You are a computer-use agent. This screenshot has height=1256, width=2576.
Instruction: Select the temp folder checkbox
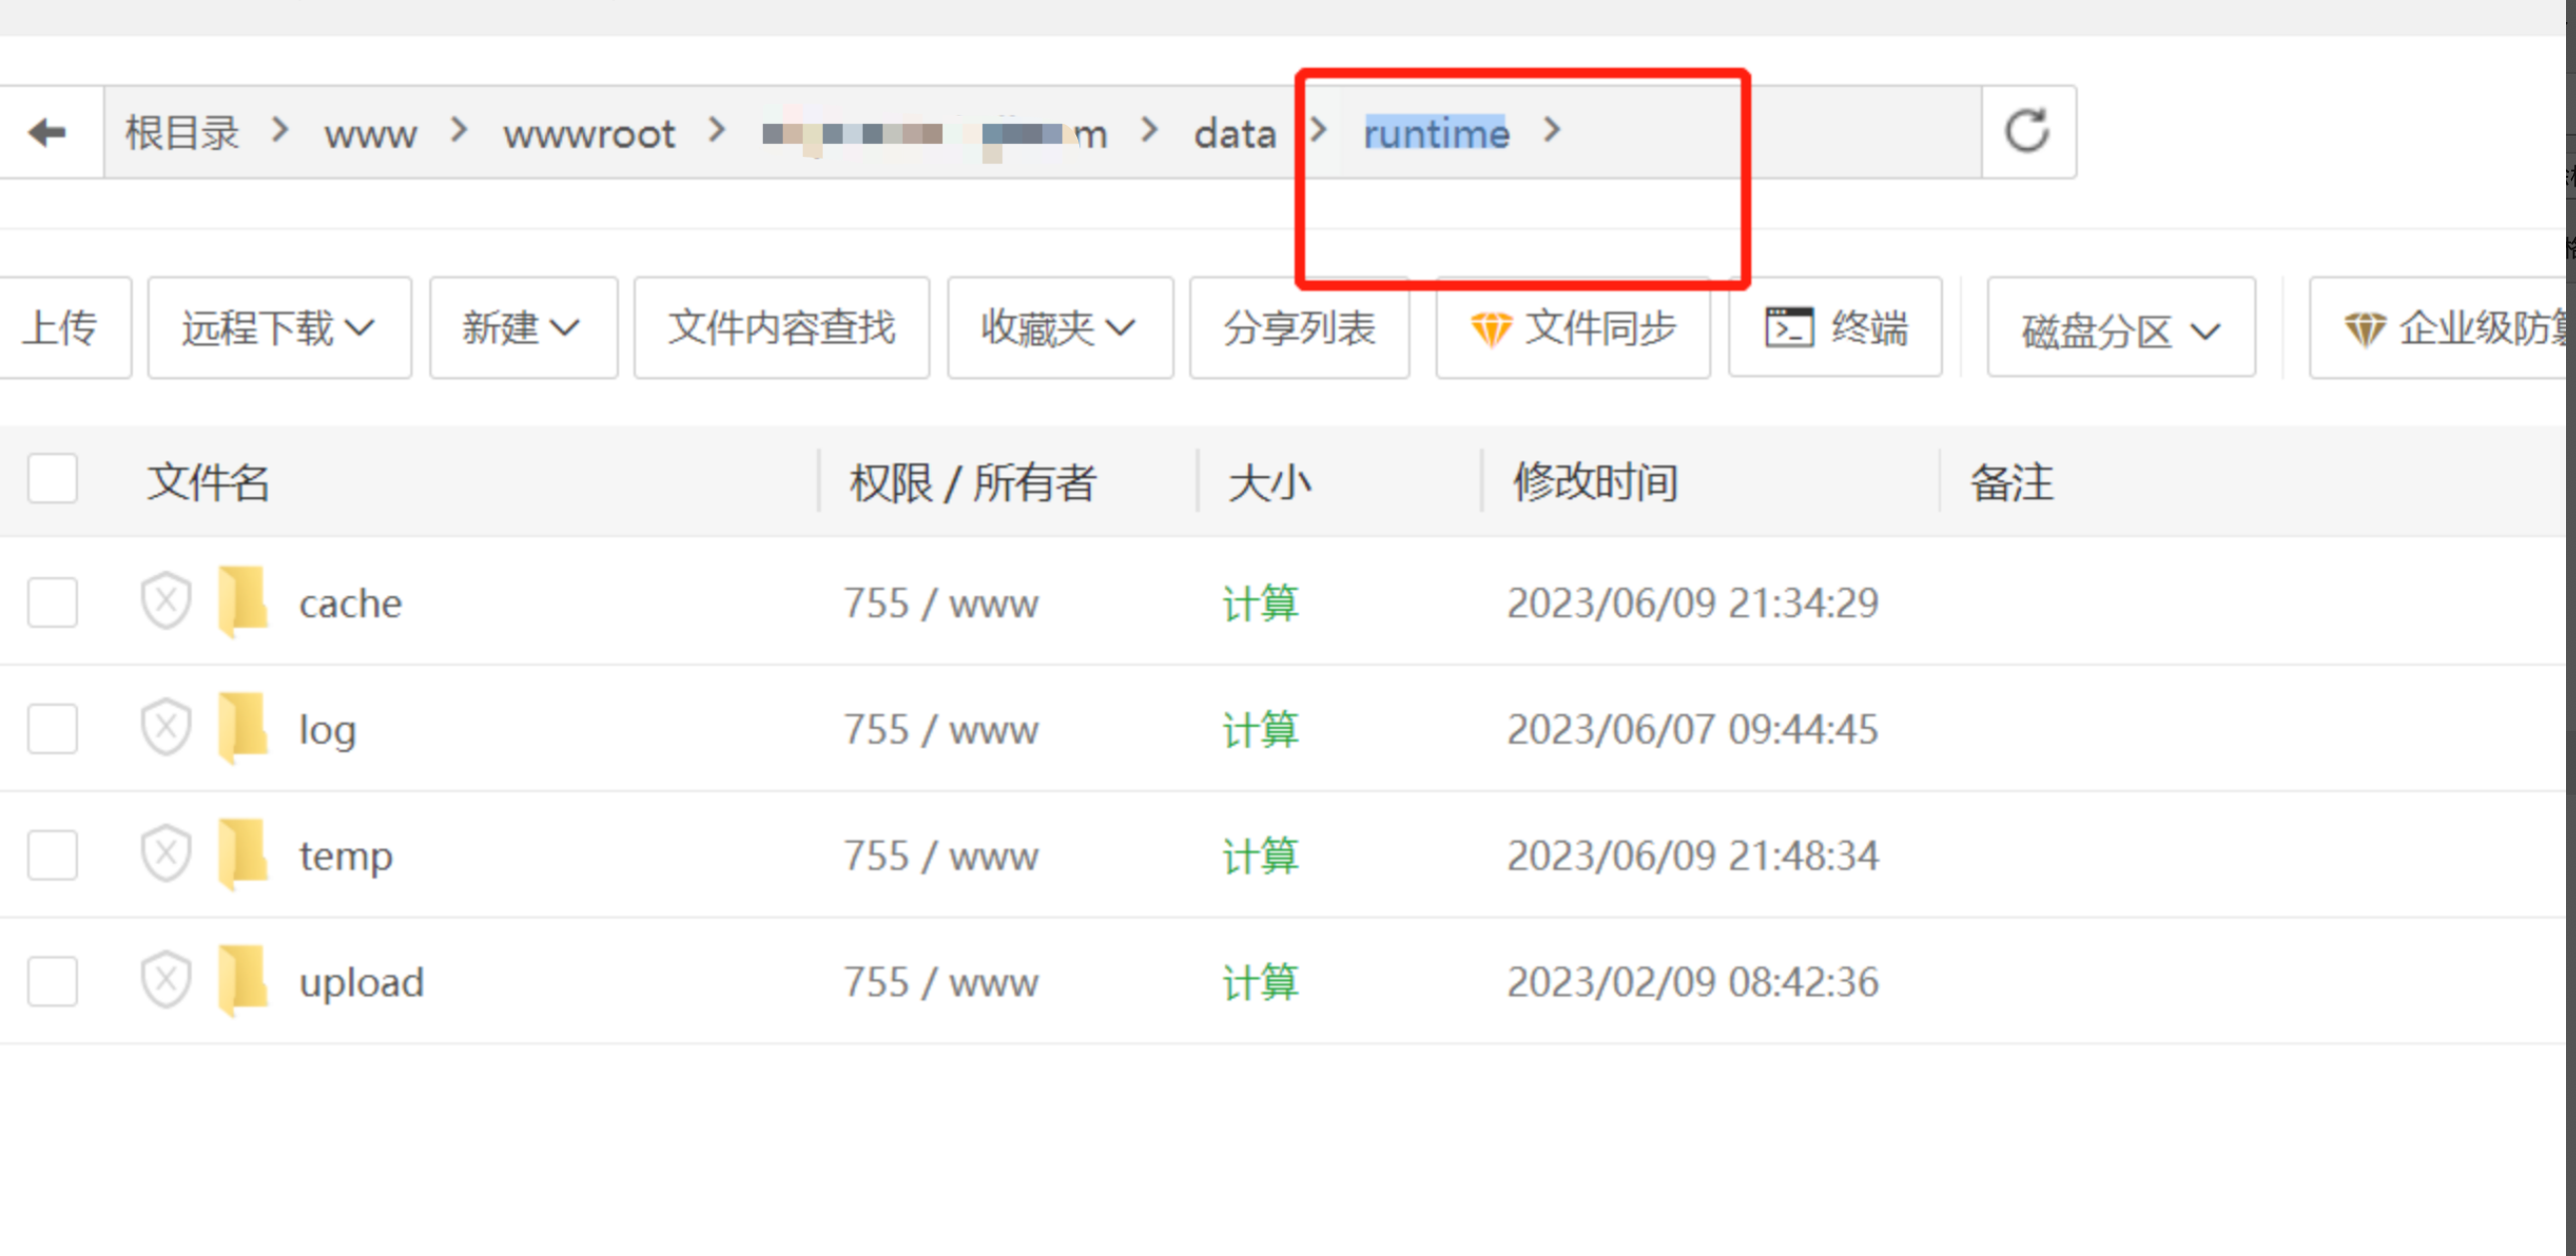(52, 854)
